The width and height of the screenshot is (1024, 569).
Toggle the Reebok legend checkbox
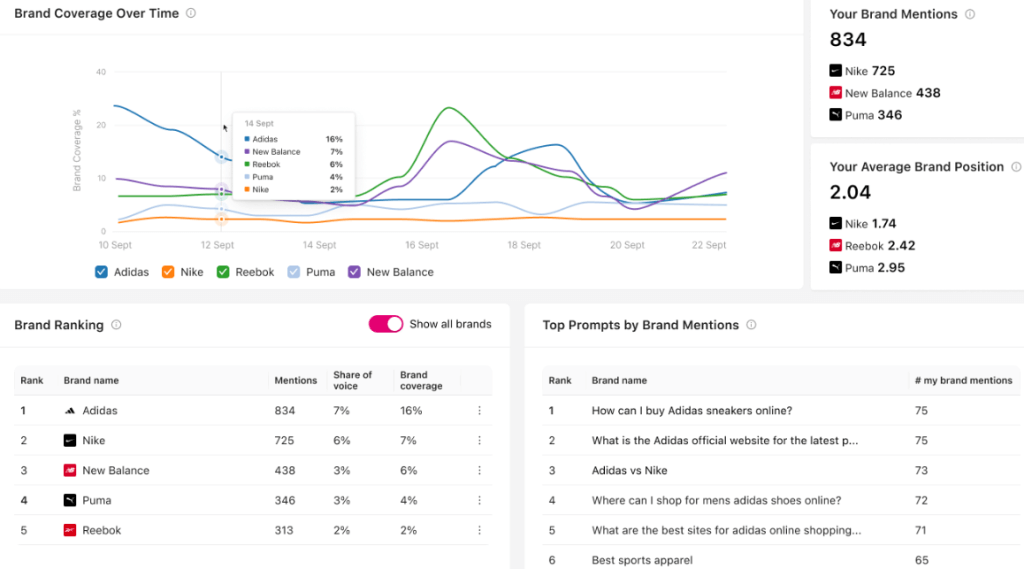pos(224,272)
